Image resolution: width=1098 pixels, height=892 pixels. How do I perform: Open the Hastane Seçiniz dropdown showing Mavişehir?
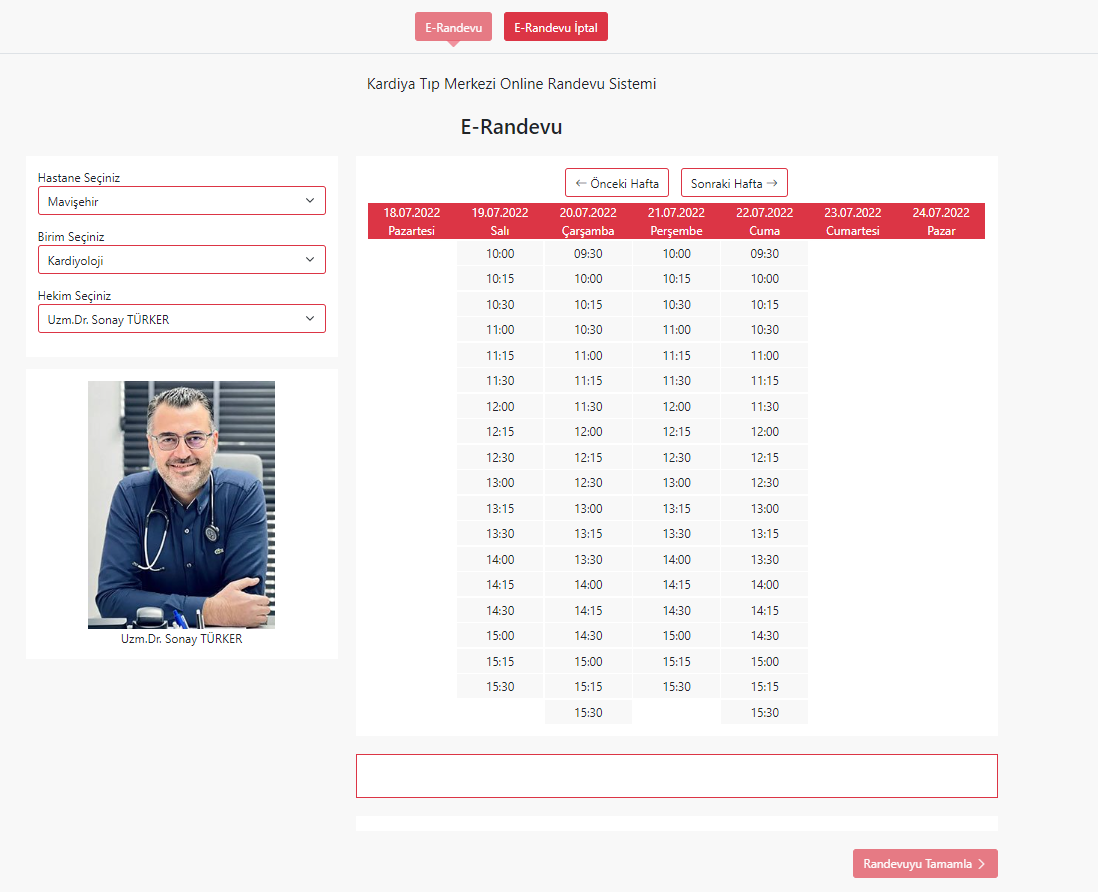[181, 201]
